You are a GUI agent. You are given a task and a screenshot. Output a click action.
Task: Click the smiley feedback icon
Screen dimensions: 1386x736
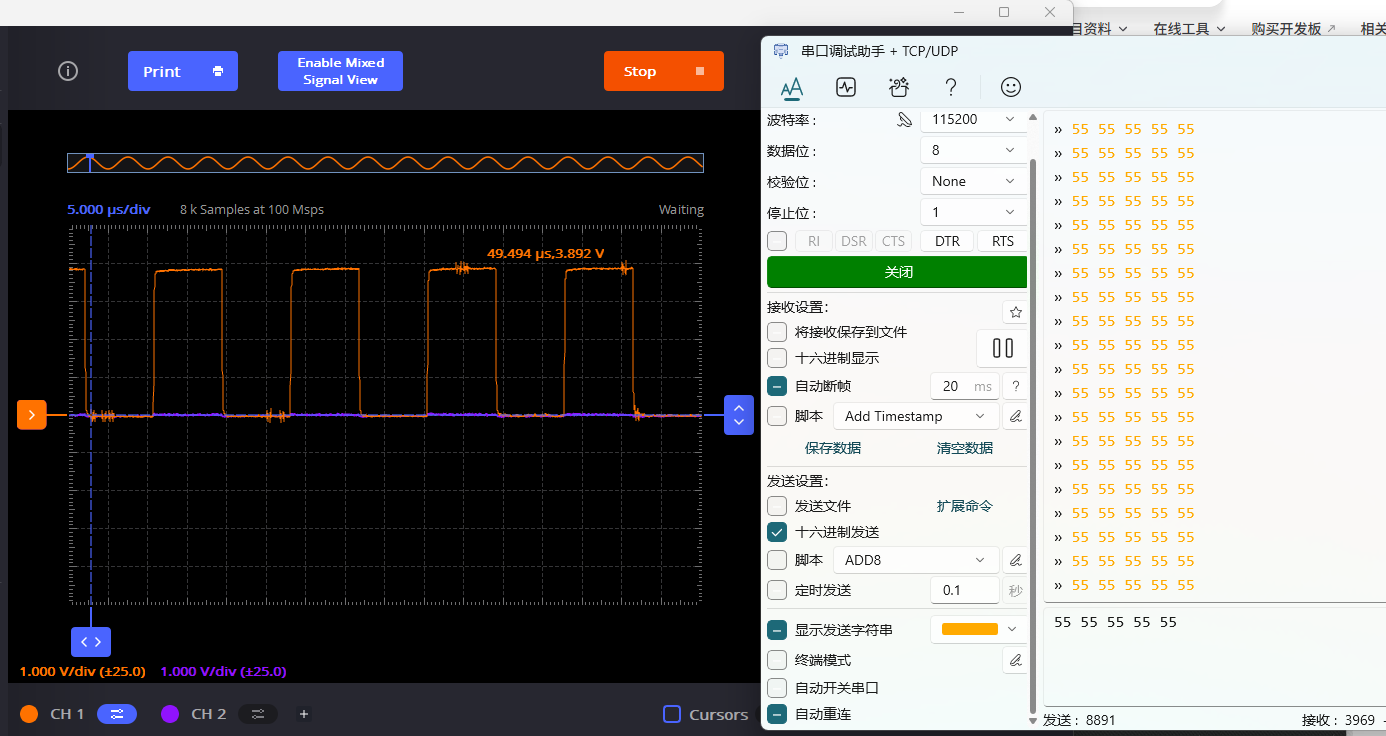click(x=1011, y=87)
